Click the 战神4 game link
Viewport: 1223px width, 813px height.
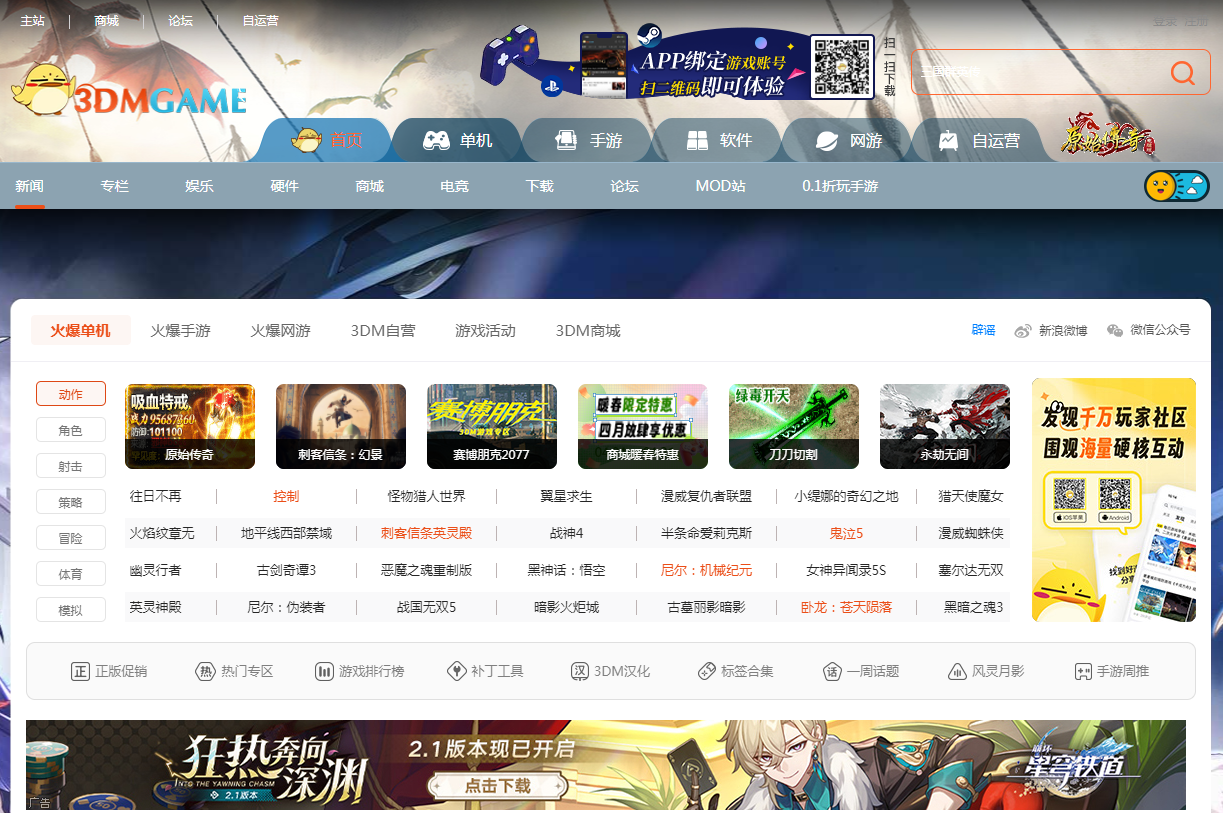[566, 533]
